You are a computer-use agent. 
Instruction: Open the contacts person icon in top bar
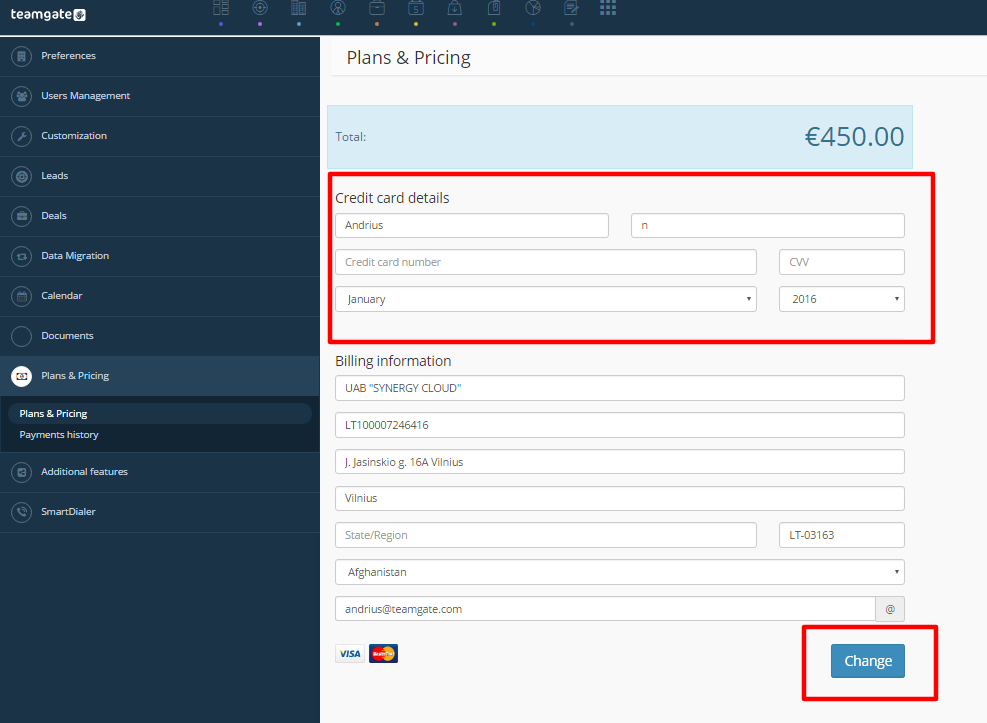tap(338, 8)
